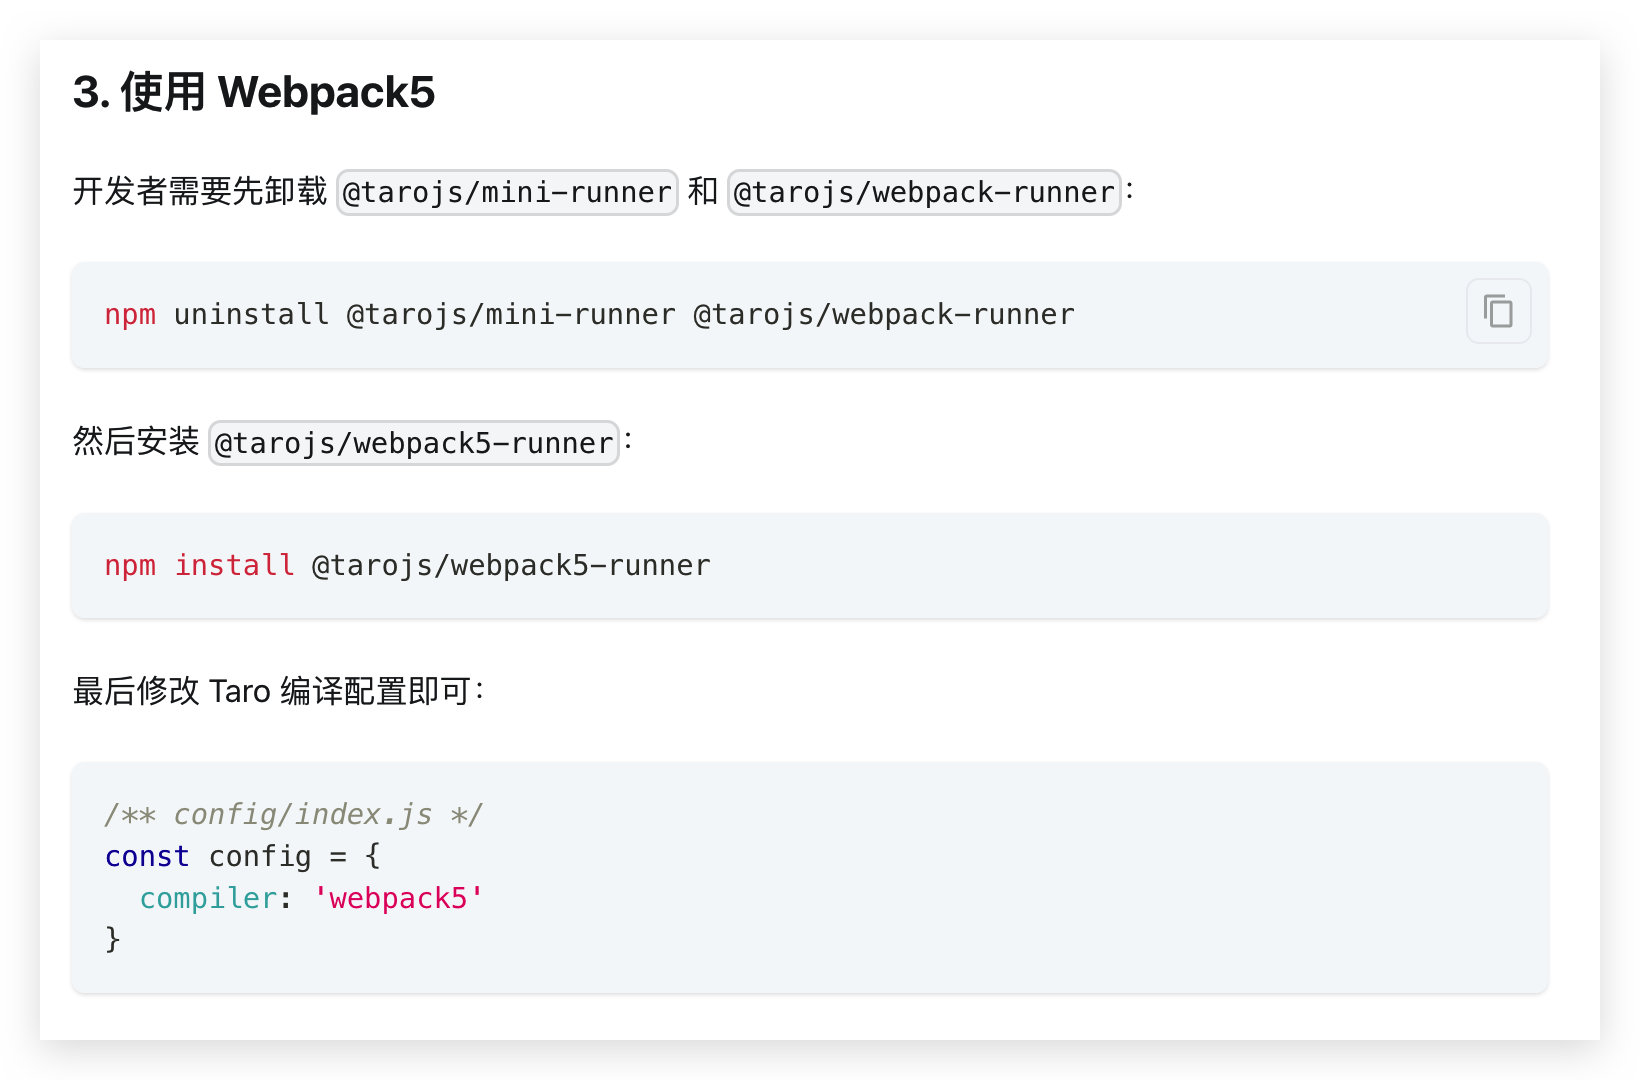Click inline code @tarojs/webpack5-runner label

(414, 443)
